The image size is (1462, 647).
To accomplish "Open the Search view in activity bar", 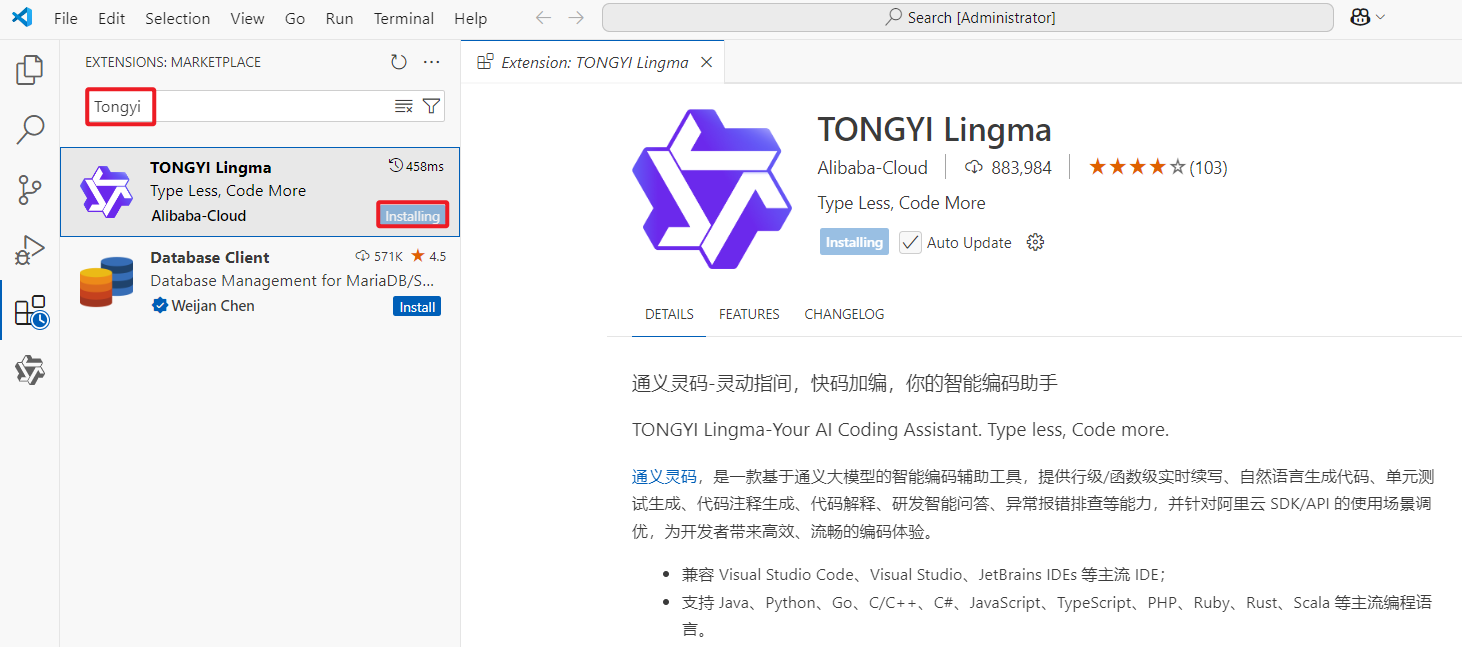I will pyautogui.click(x=30, y=129).
